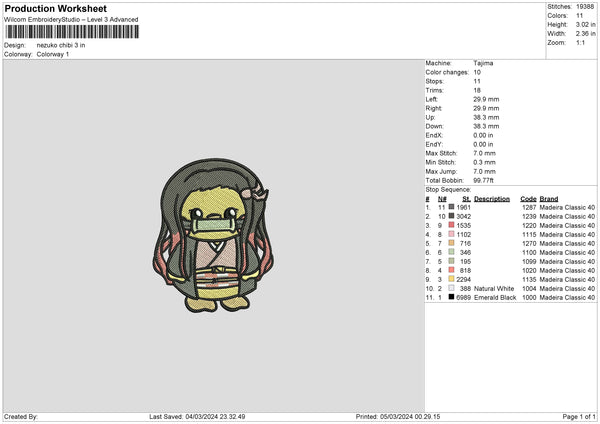
Task: Click the light green swatch for code 1100
Action: click(x=452, y=252)
